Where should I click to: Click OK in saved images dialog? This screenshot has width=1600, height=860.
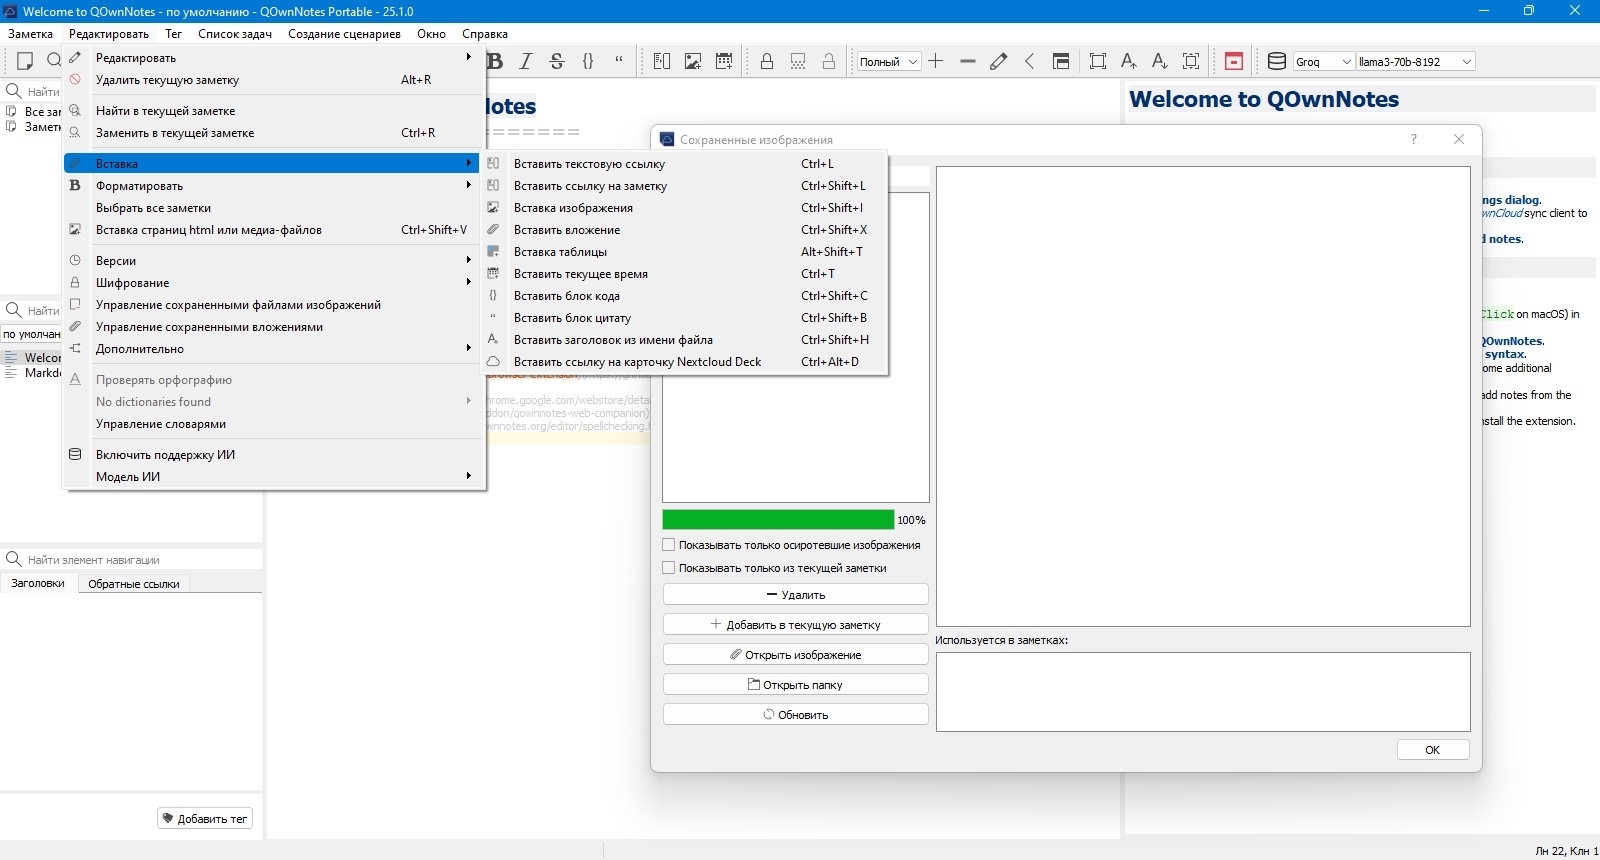pyautogui.click(x=1433, y=750)
